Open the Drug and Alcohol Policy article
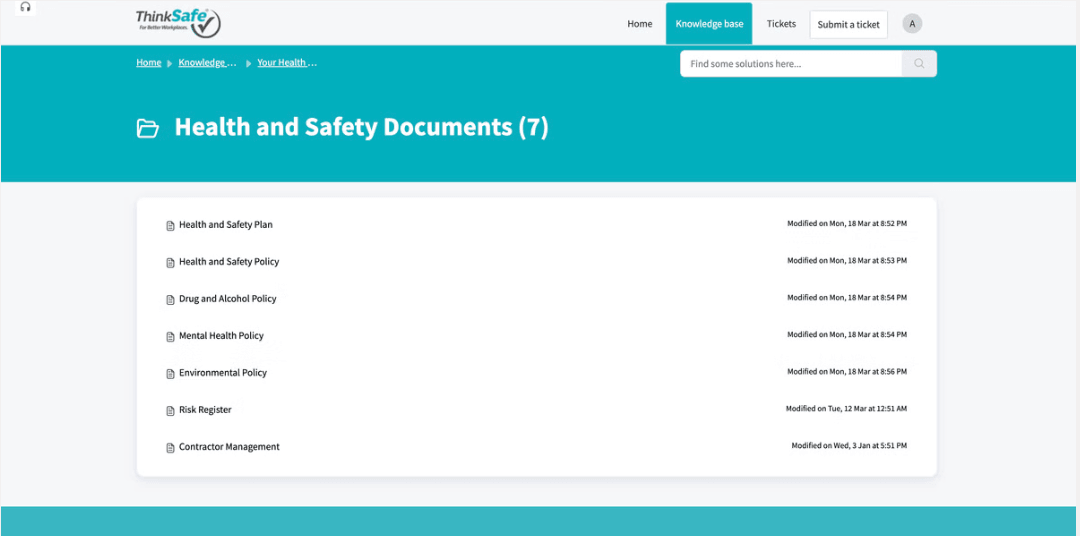Screen dimensions: 1080x536 227,299
